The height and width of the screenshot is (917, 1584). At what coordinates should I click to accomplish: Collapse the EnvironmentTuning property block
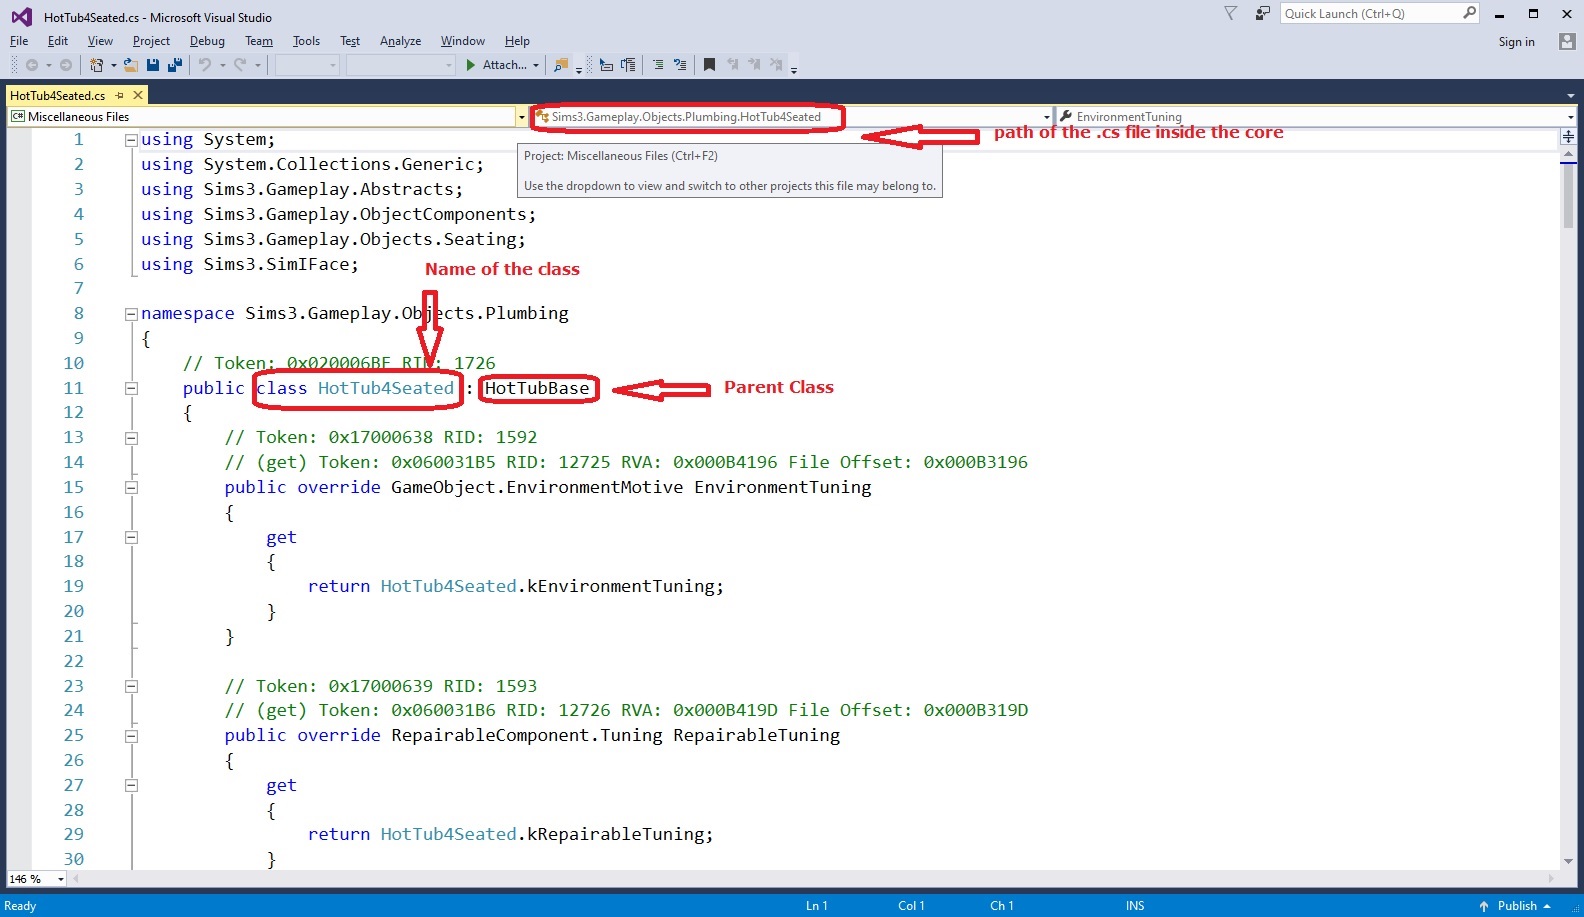click(x=131, y=488)
